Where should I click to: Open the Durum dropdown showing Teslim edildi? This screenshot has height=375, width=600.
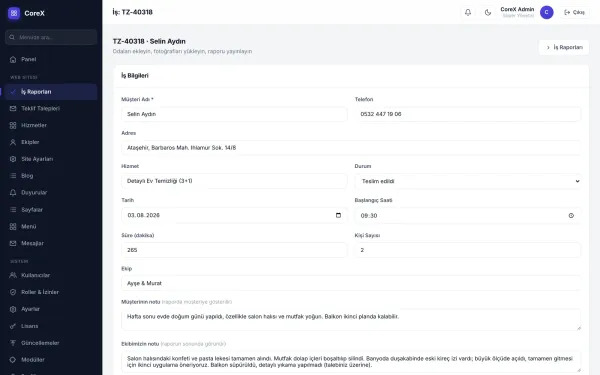click(468, 181)
